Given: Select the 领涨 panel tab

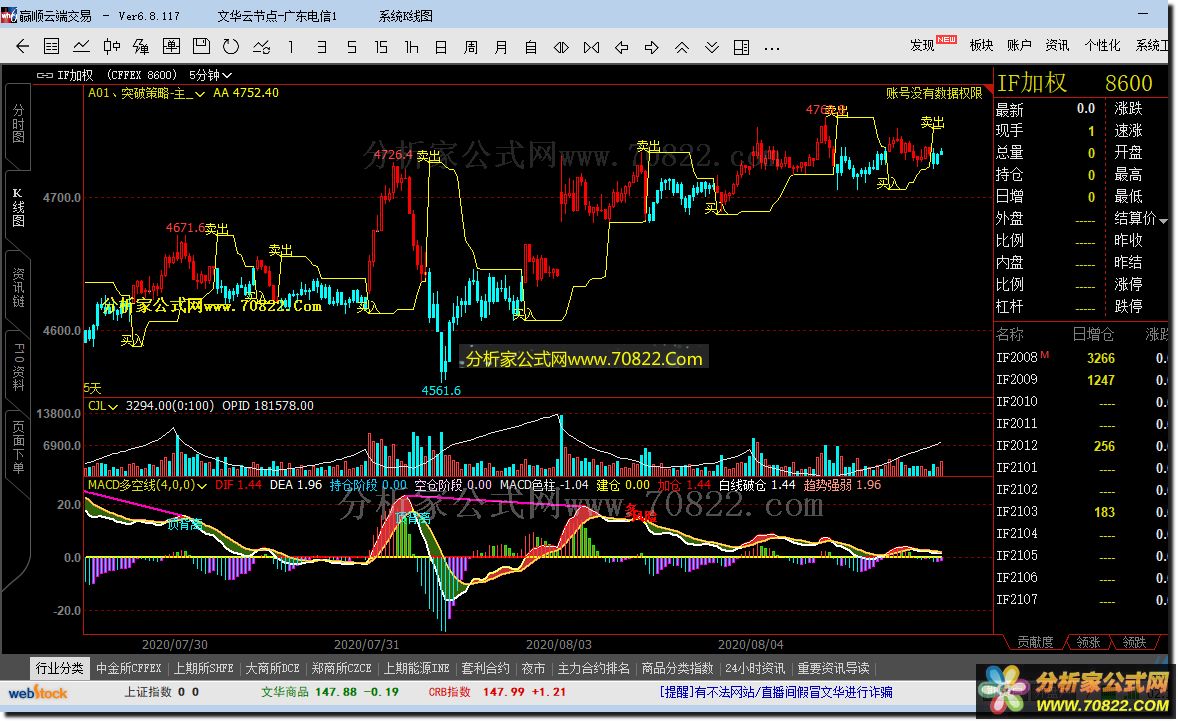Looking at the screenshot, I should click(1088, 642).
